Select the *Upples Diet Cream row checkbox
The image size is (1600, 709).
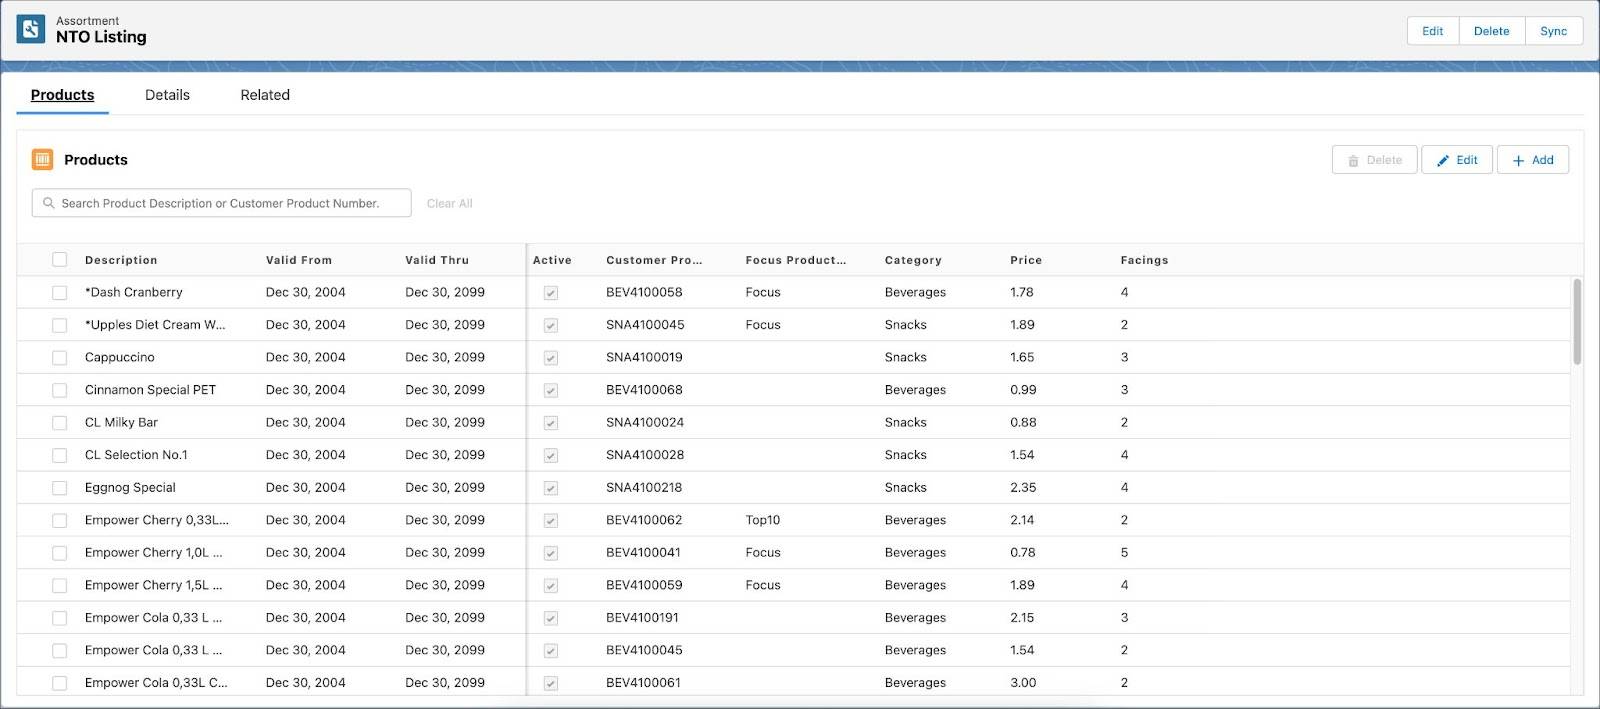(x=60, y=325)
